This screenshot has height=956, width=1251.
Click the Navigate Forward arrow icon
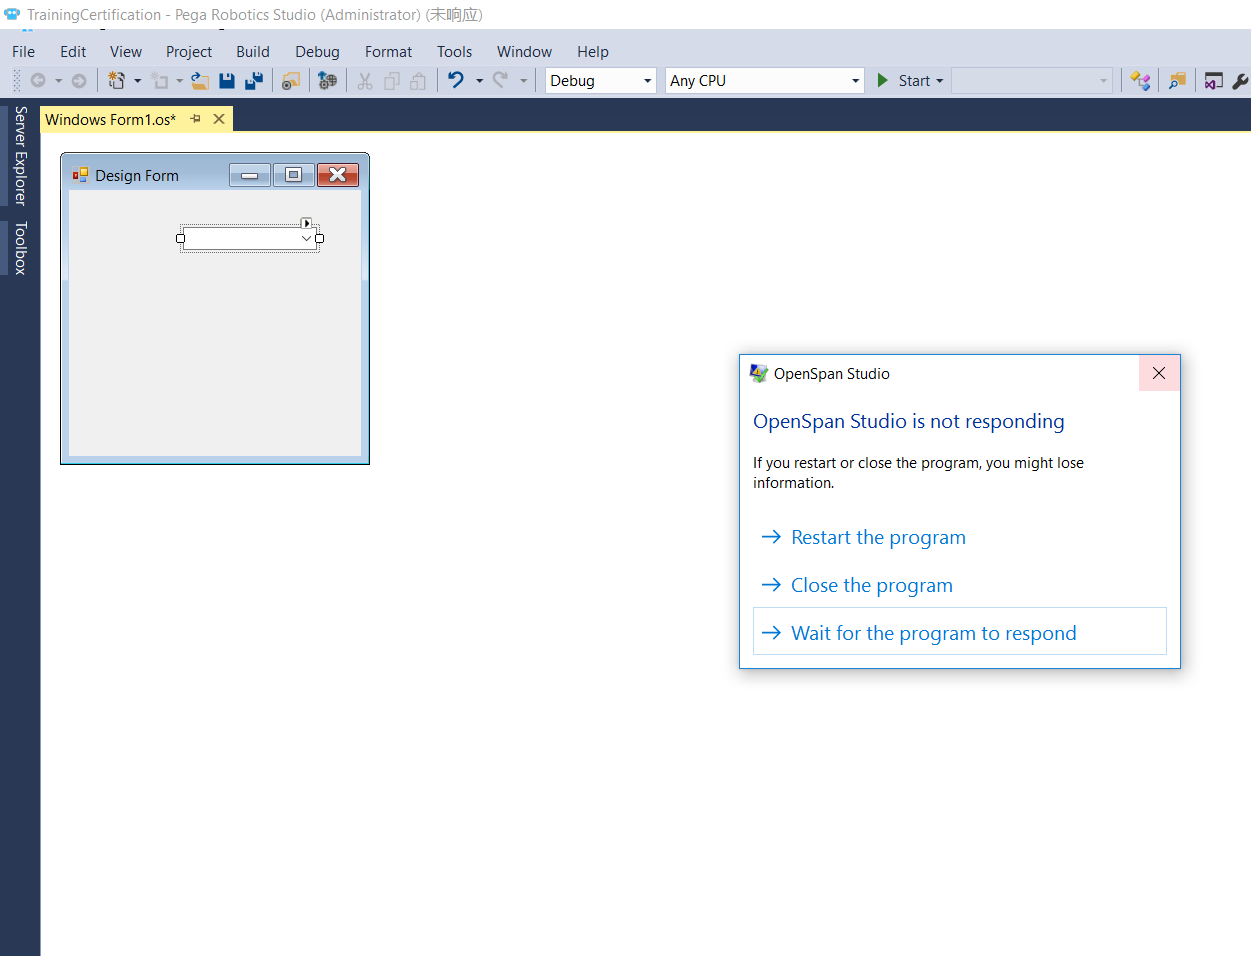[79, 81]
